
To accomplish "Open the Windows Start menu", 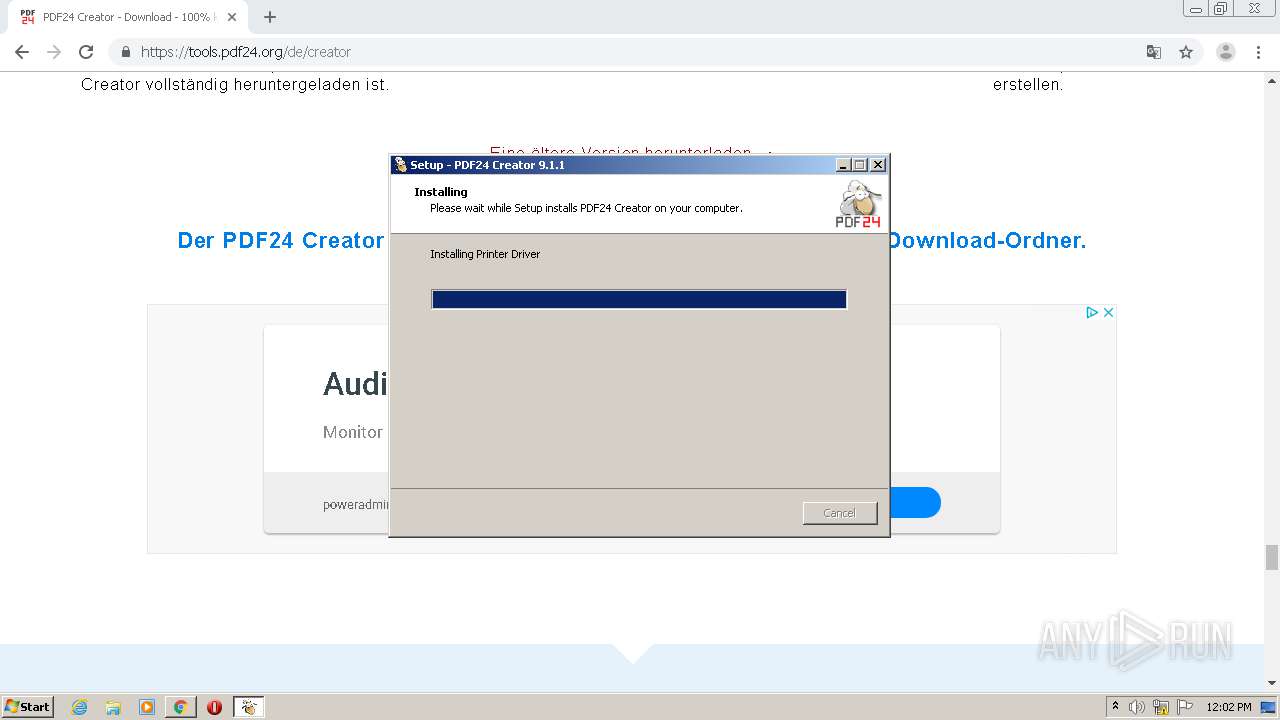I will [x=28, y=706].
